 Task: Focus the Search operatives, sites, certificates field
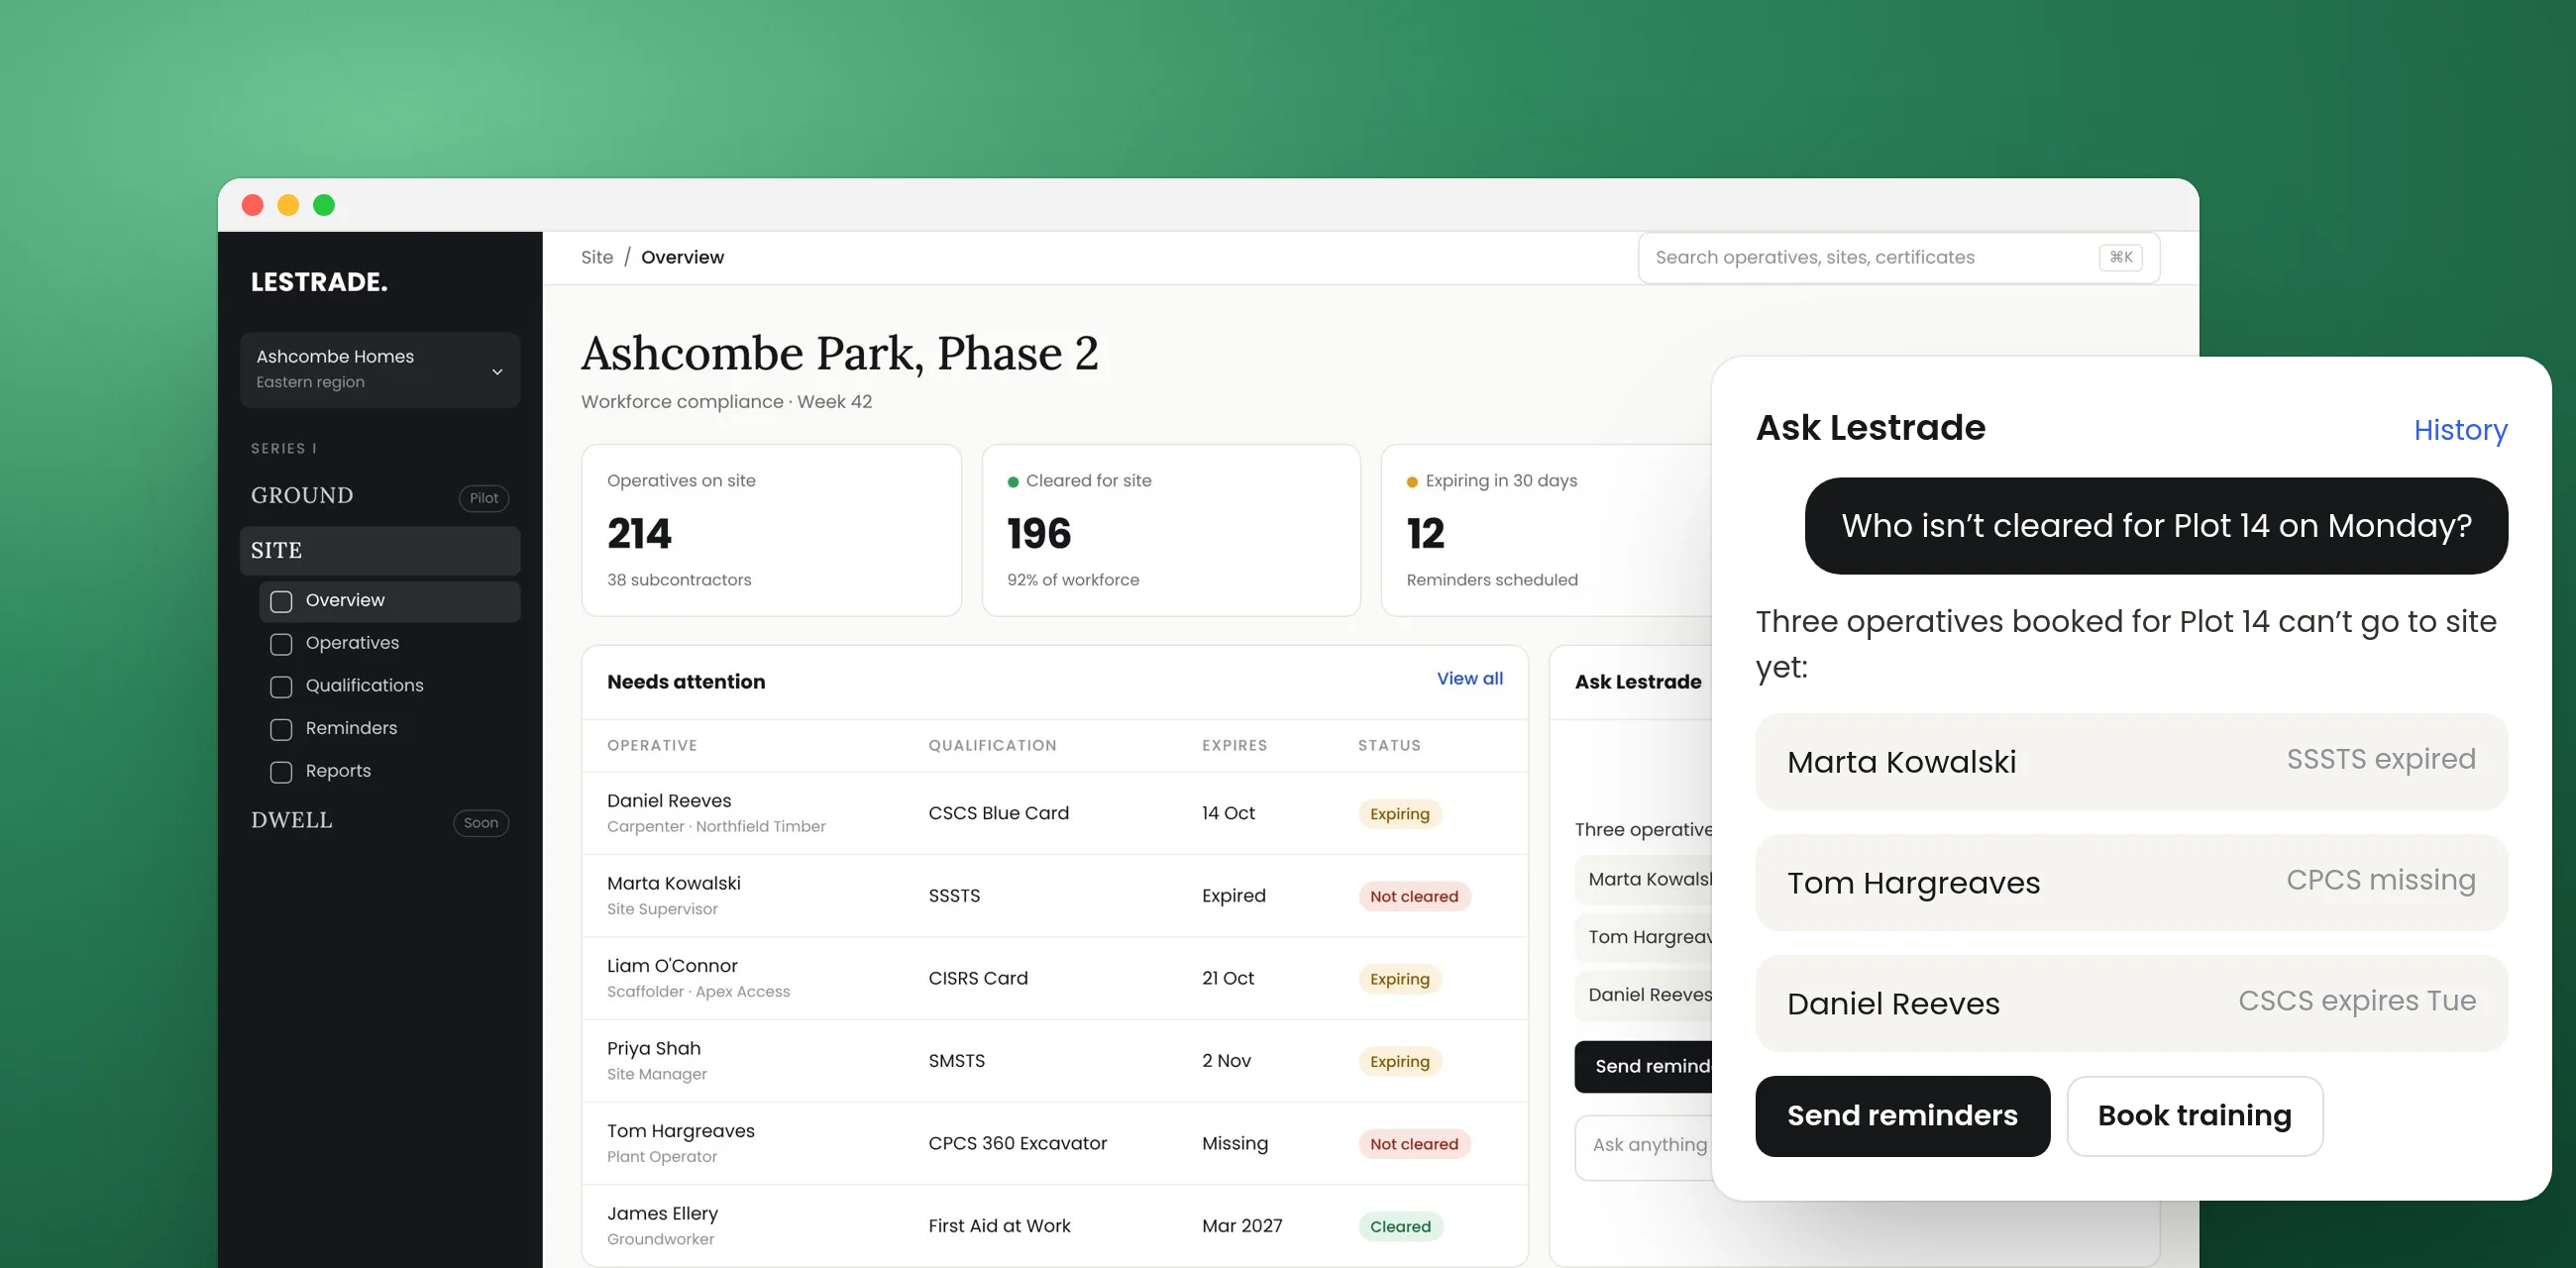(x=1898, y=257)
